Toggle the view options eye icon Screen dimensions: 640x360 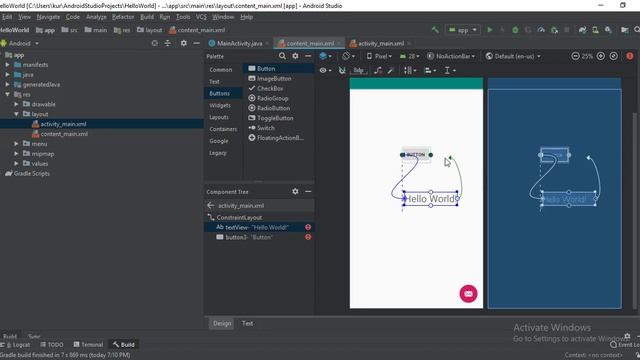pyautogui.click(x=325, y=70)
